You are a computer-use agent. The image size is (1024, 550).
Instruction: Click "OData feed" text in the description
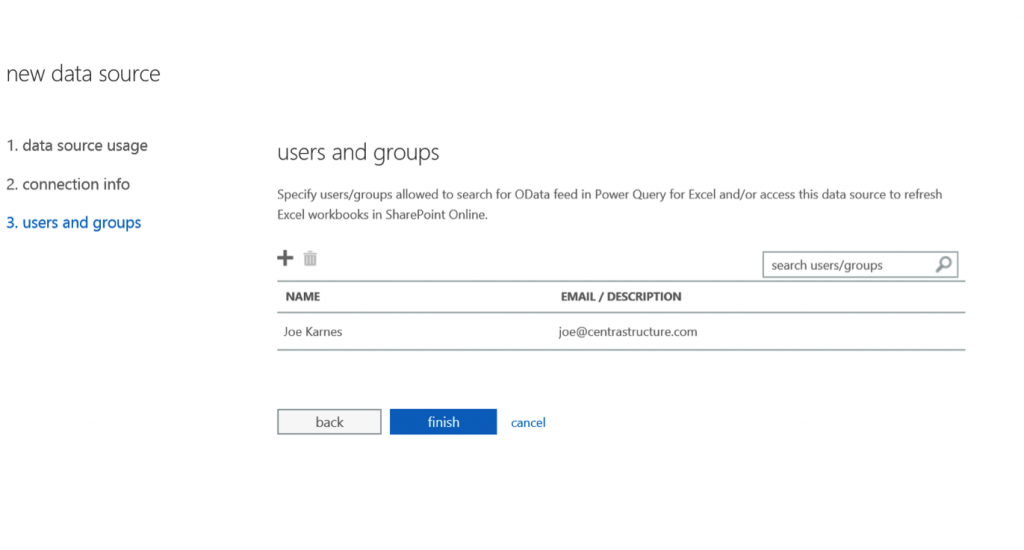click(537, 195)
